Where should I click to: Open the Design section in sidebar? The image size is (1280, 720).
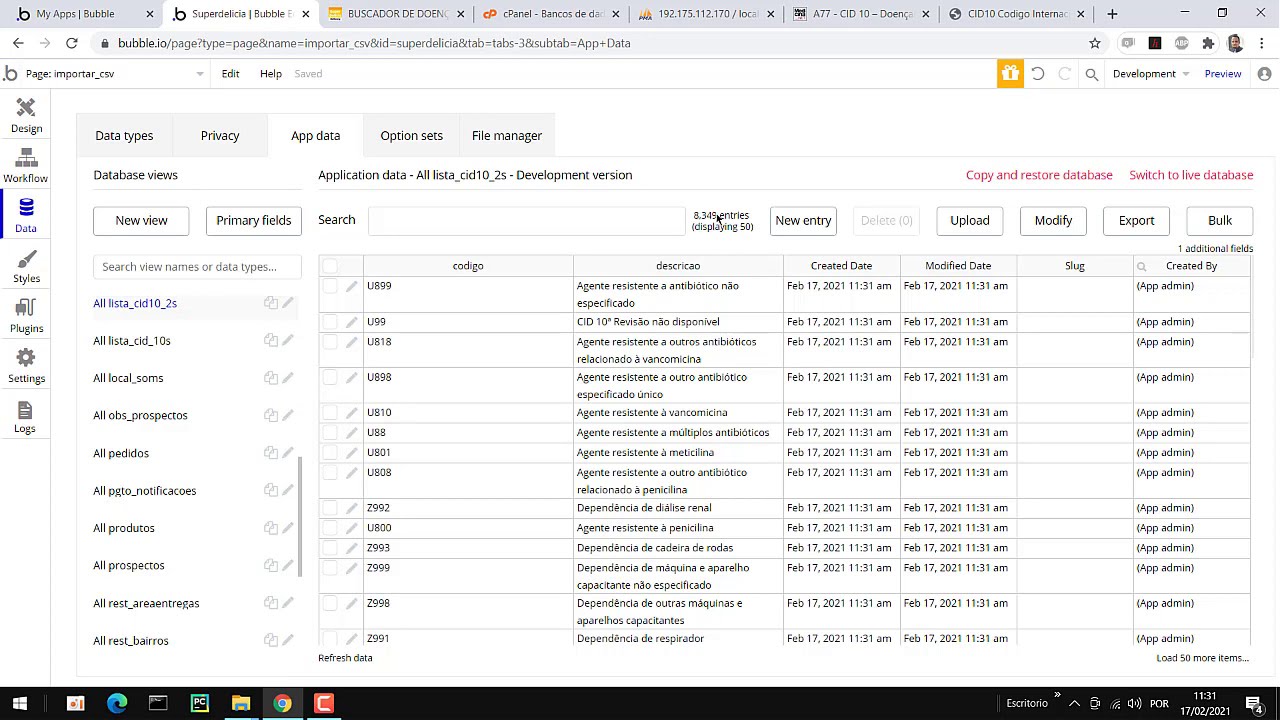click(x=26, y=116)
